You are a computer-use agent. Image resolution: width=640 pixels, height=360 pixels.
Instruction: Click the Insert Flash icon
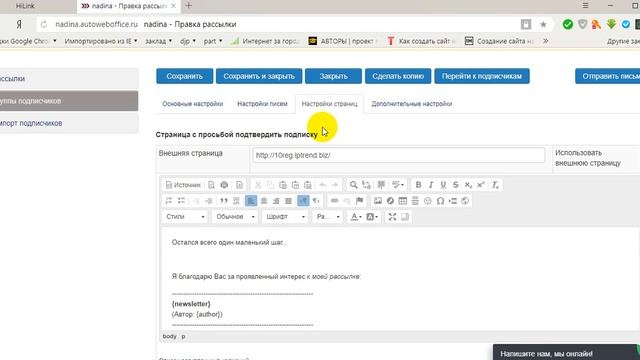[x=390, y=200]
